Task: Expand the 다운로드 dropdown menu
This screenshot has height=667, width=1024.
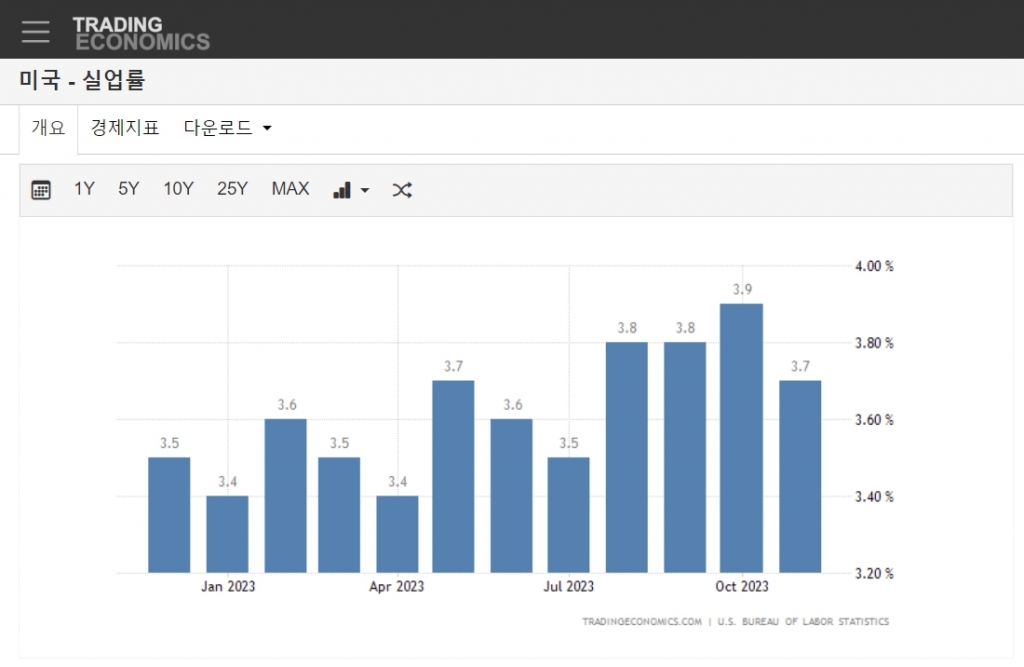Action: [228, 128]
